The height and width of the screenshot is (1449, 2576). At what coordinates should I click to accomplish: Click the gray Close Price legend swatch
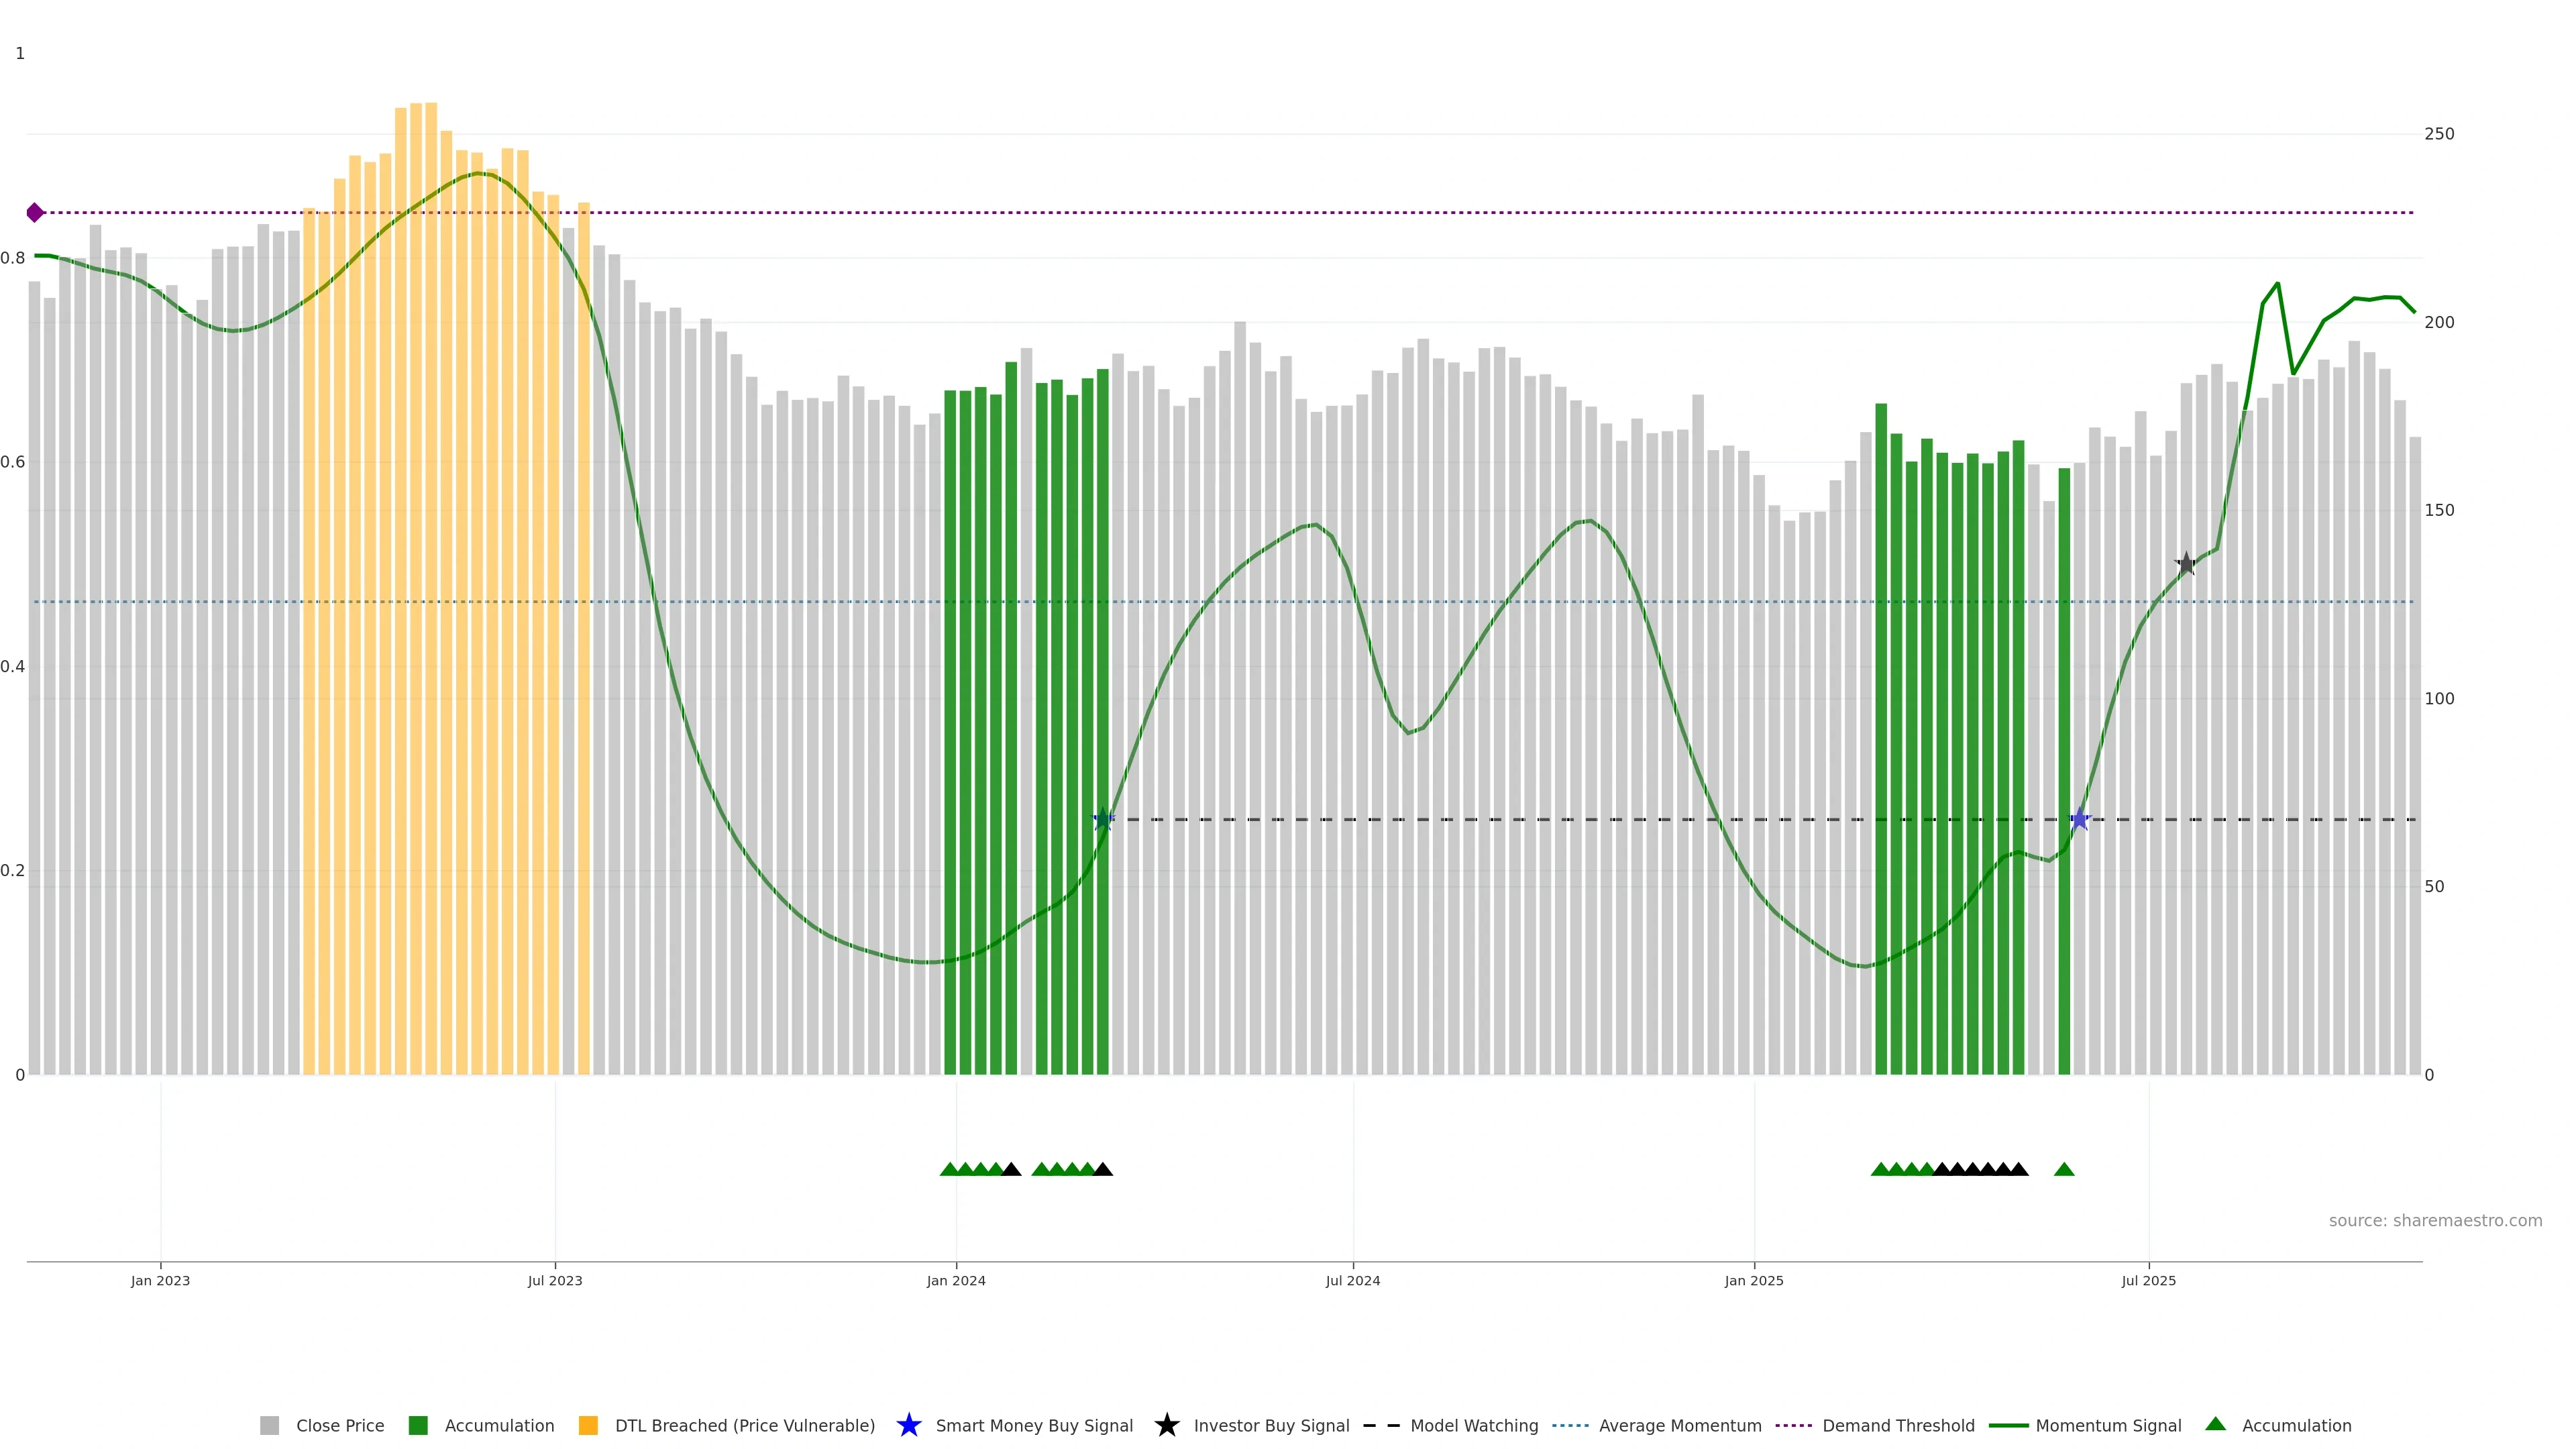click(x=269, y=1425)
